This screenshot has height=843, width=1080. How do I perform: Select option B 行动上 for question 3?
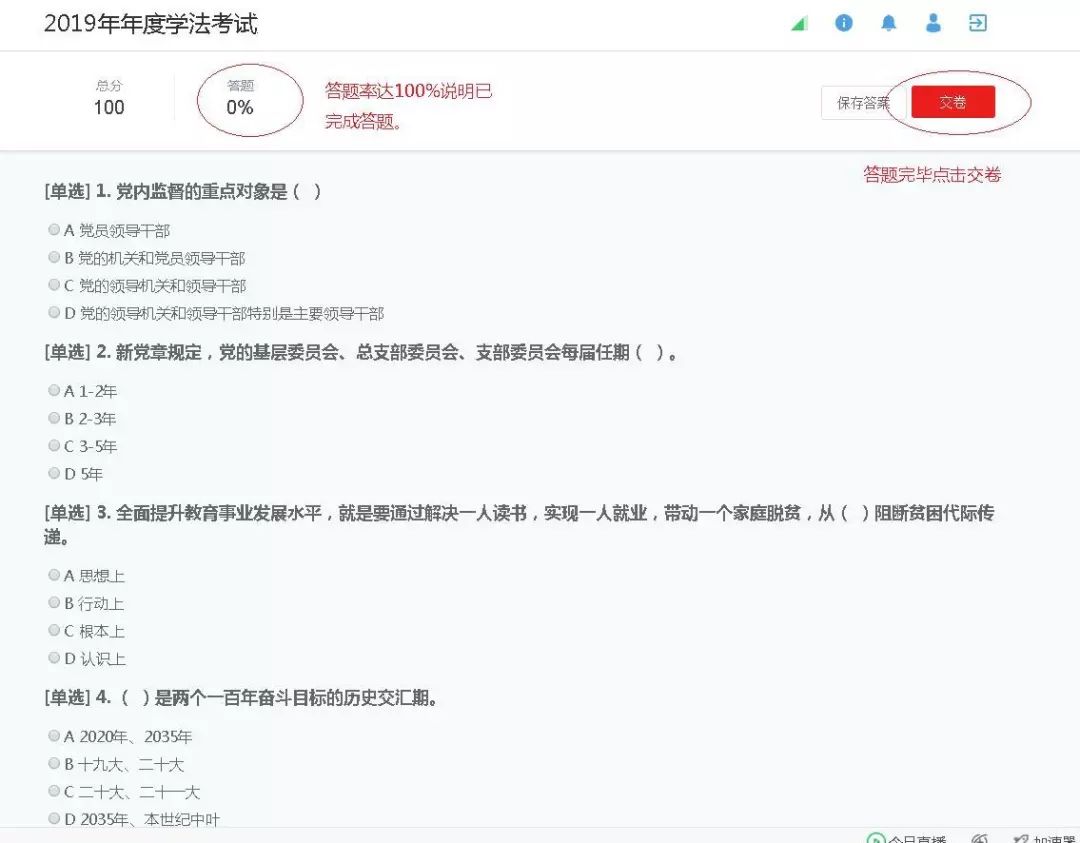pyautogui.click(x=54, y=602)
